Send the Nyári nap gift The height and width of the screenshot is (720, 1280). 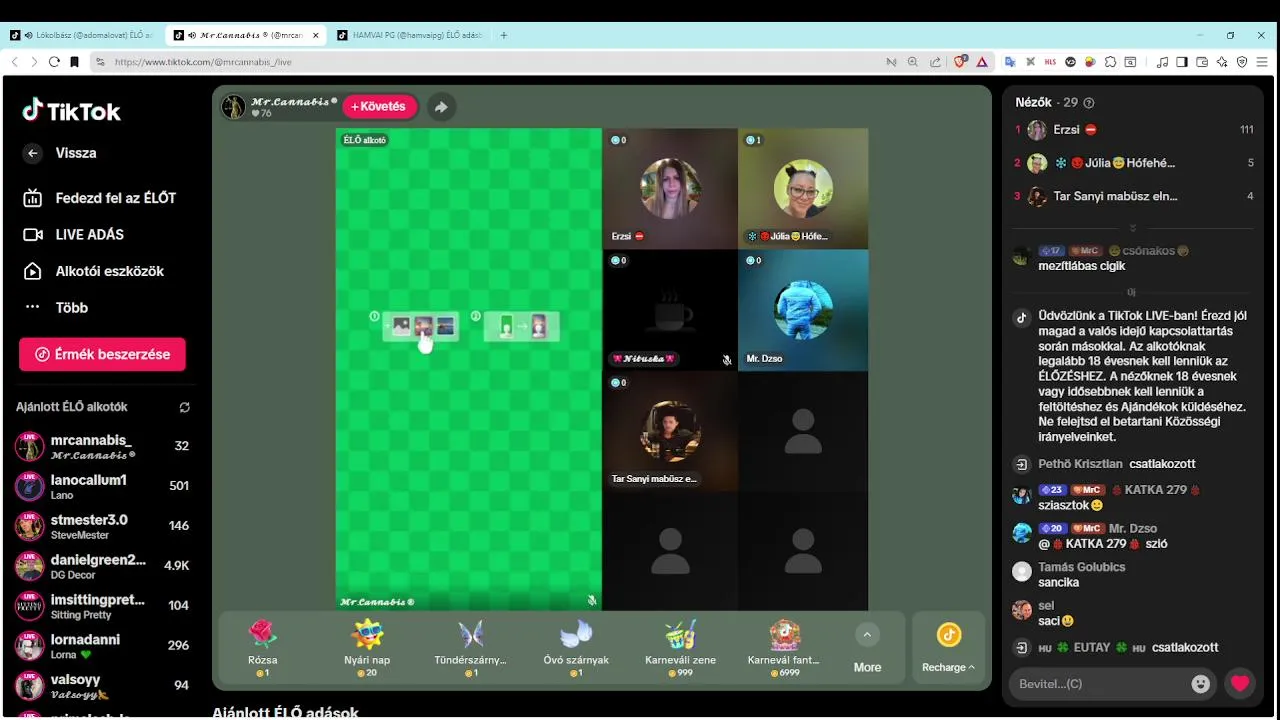[367, 647]
